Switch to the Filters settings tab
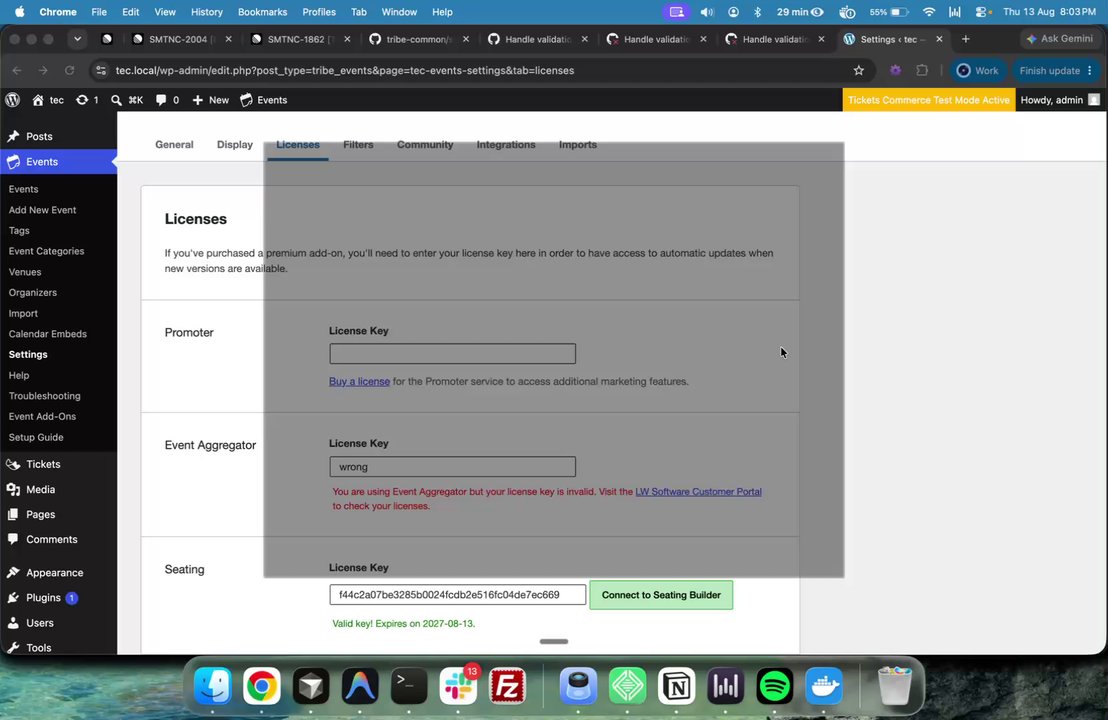 pos(358,144)
